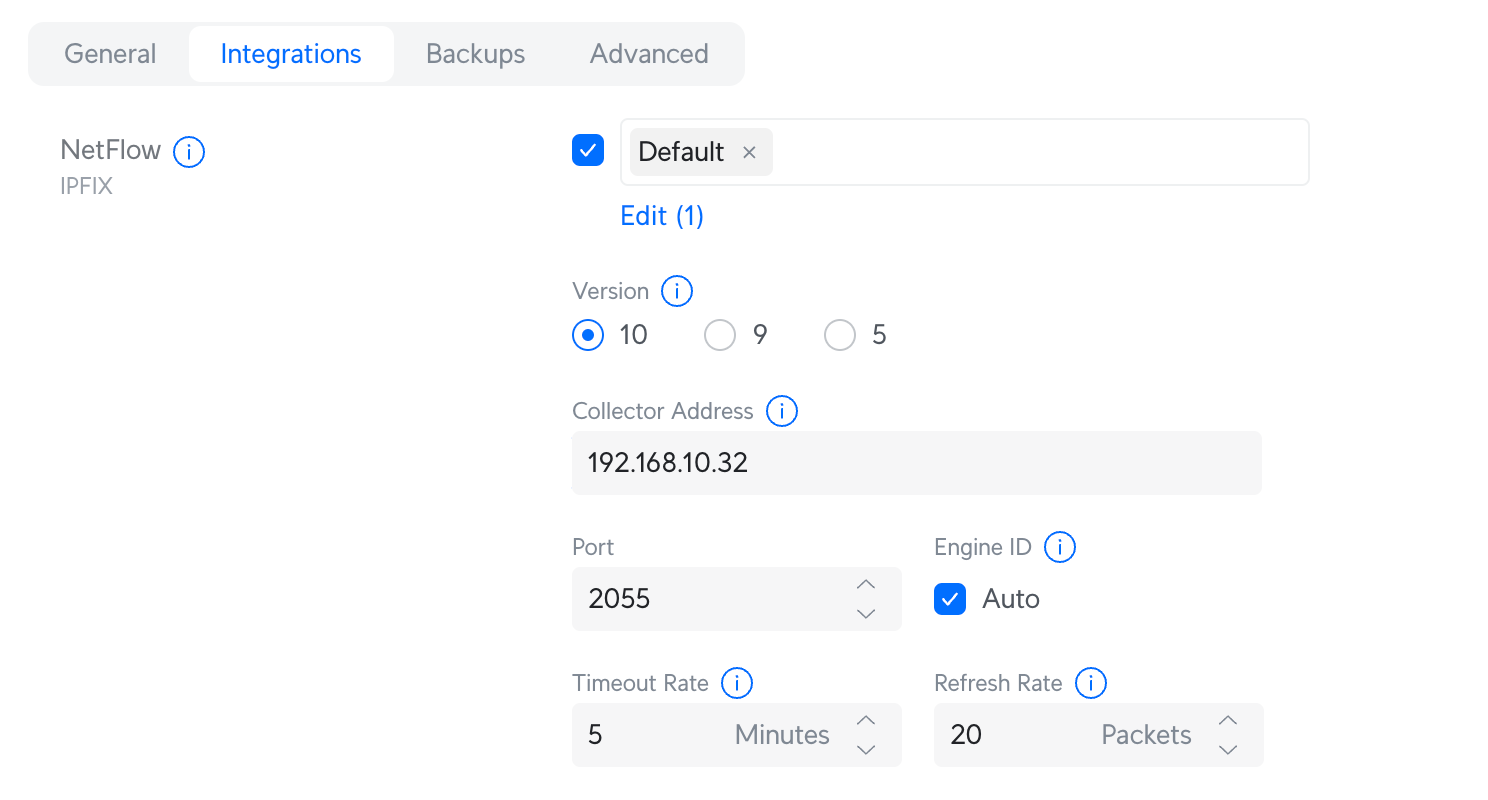Select NetFlow version 9 radio button
The image size is (1488, 800).
tap(720, 335)
